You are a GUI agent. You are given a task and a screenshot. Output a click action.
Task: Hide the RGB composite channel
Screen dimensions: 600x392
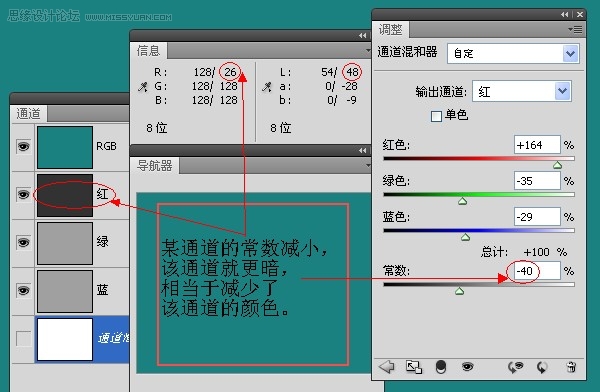[23, 146]
